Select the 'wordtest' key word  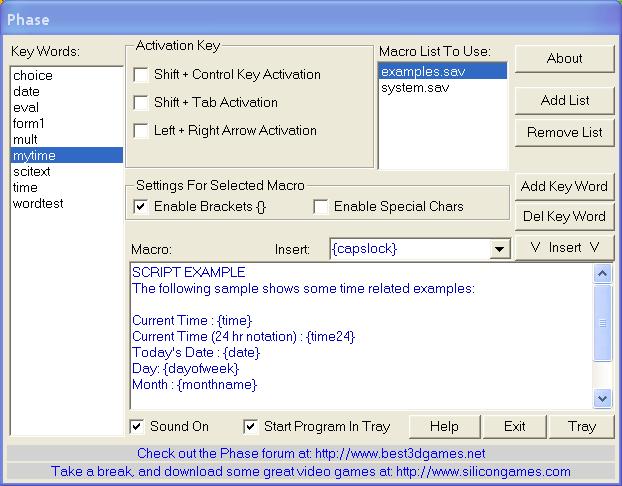tap(37, 204)
